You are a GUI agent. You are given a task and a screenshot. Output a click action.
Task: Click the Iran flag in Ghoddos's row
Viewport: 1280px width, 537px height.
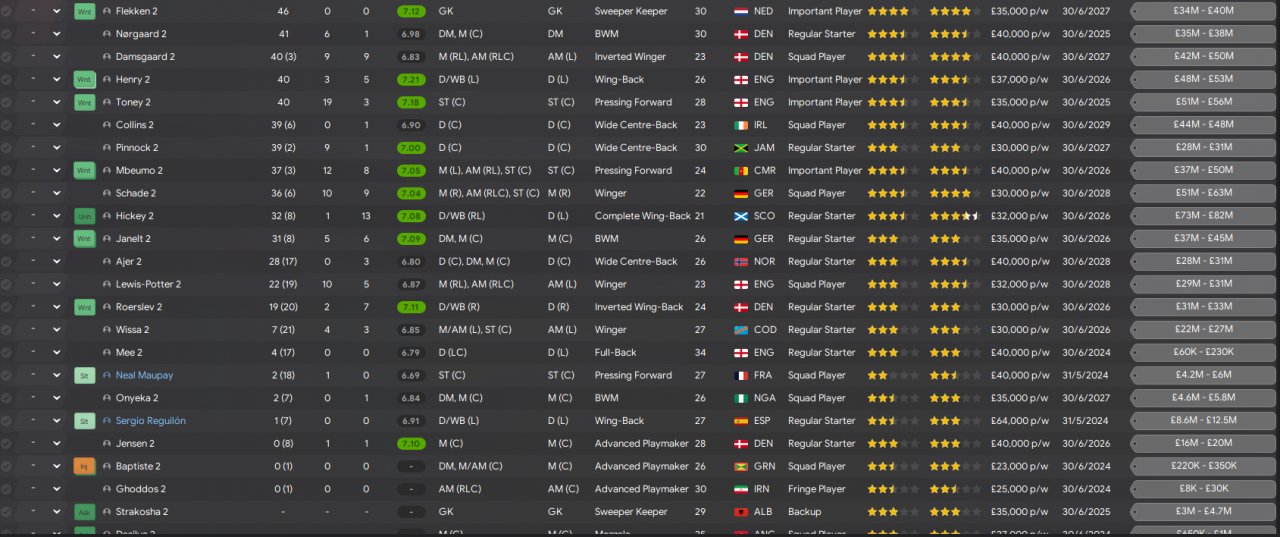click(x=741, y=489)
